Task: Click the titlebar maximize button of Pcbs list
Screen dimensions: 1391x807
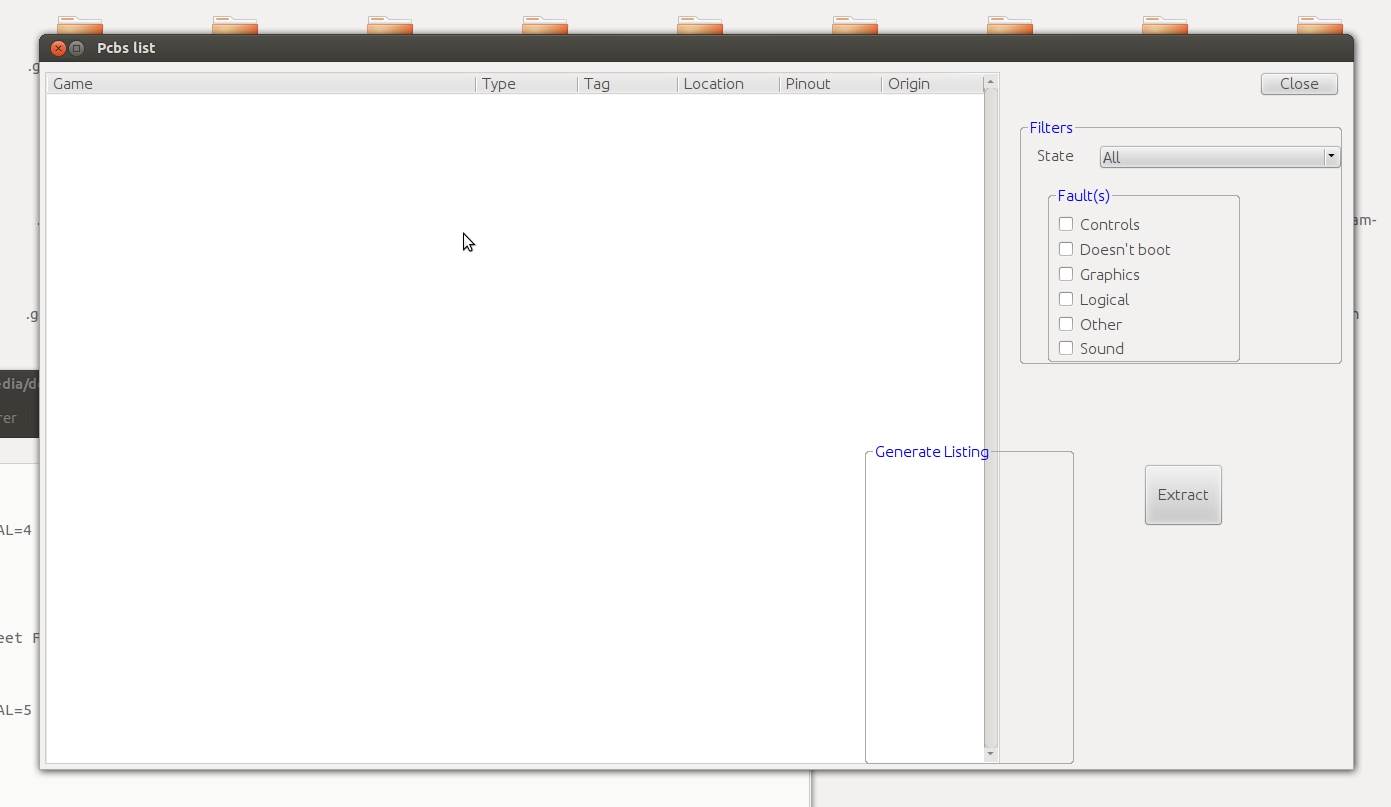Action: point(77,48)
